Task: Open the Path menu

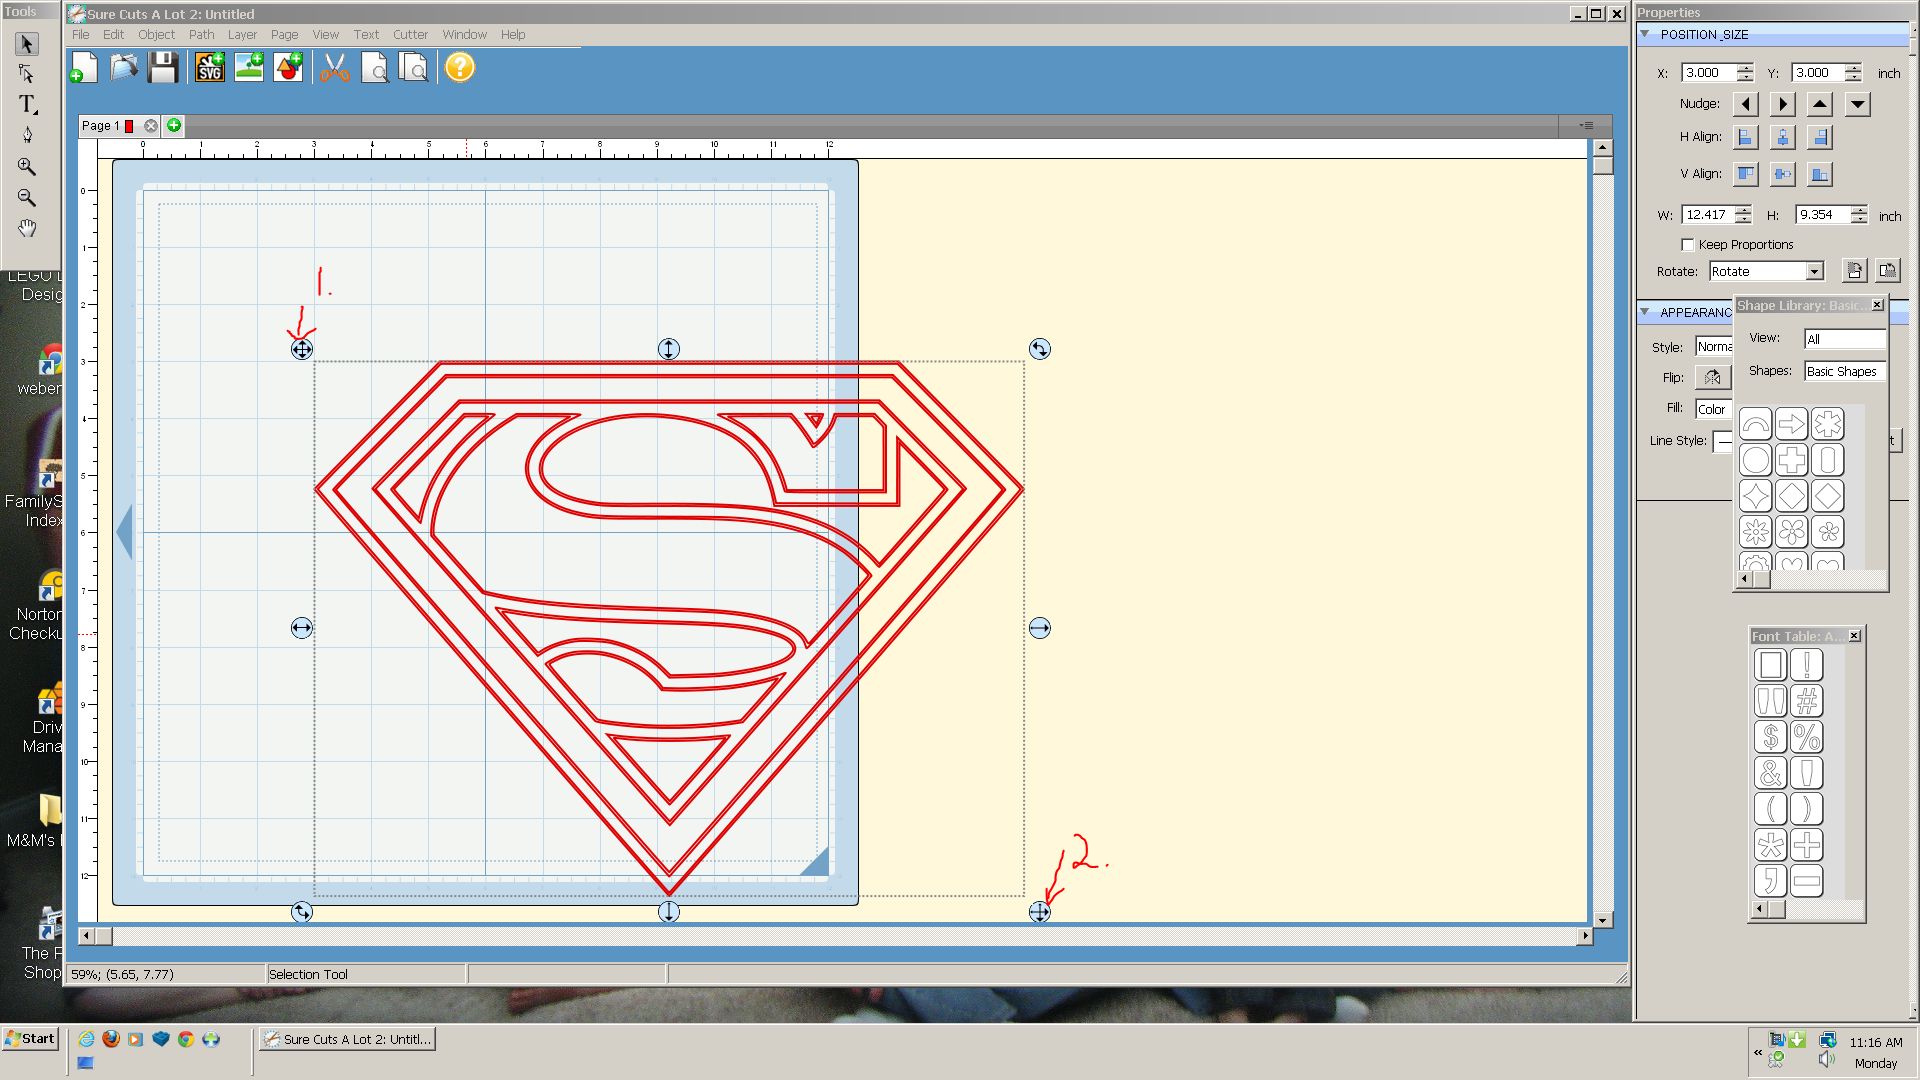Action: (x=201, y=34)
